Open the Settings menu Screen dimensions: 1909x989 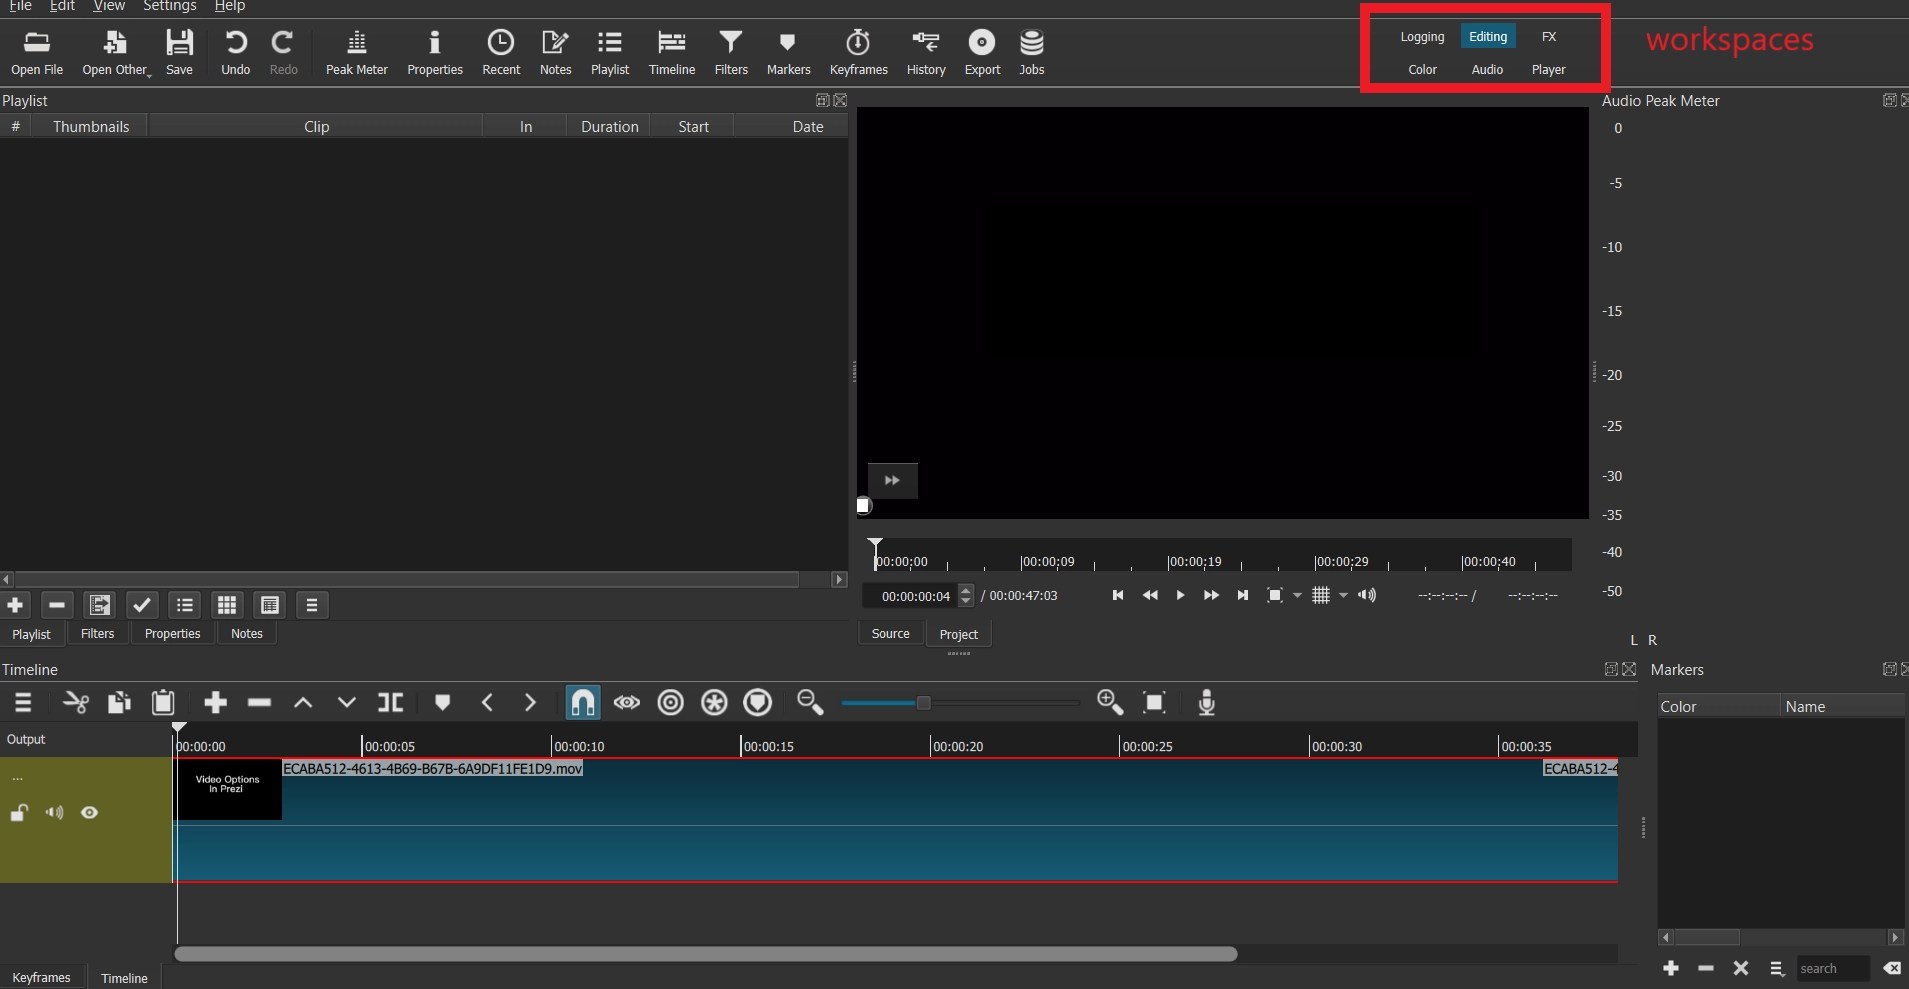tap(169, 7)
